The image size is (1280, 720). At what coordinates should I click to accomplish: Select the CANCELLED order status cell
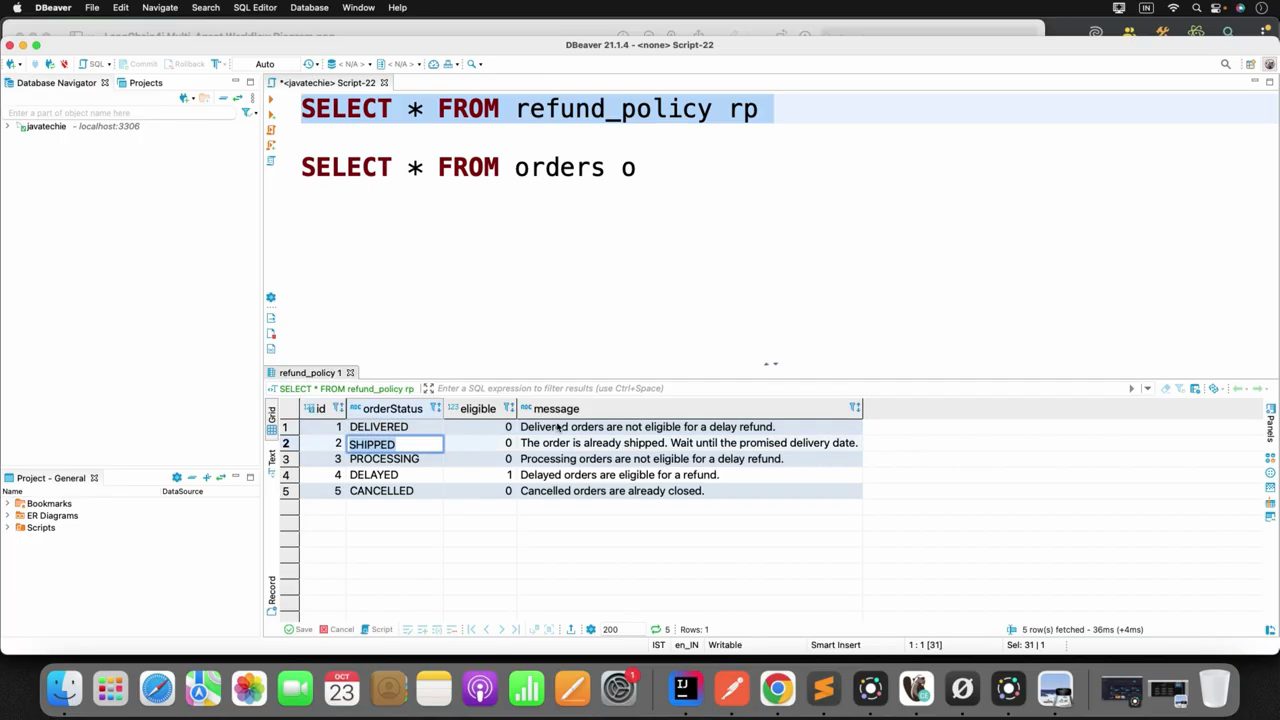[394, 491]
